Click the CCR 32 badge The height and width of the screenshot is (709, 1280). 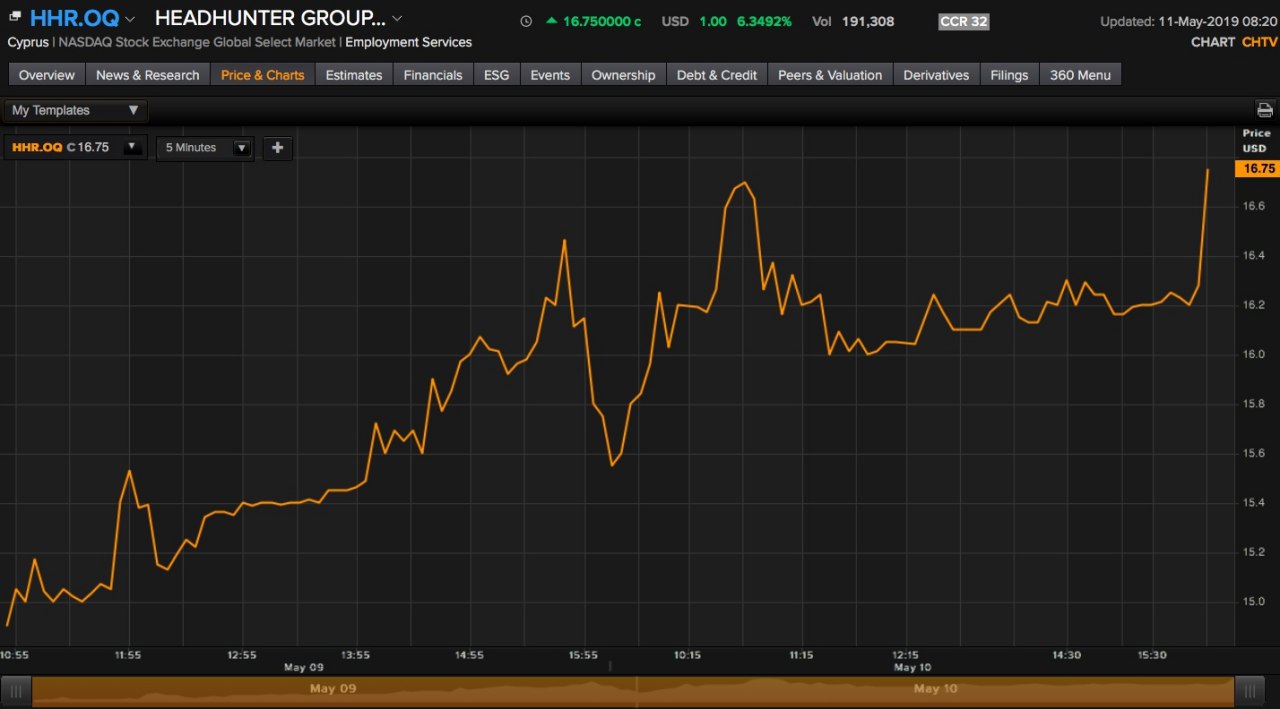pos(964,21)
